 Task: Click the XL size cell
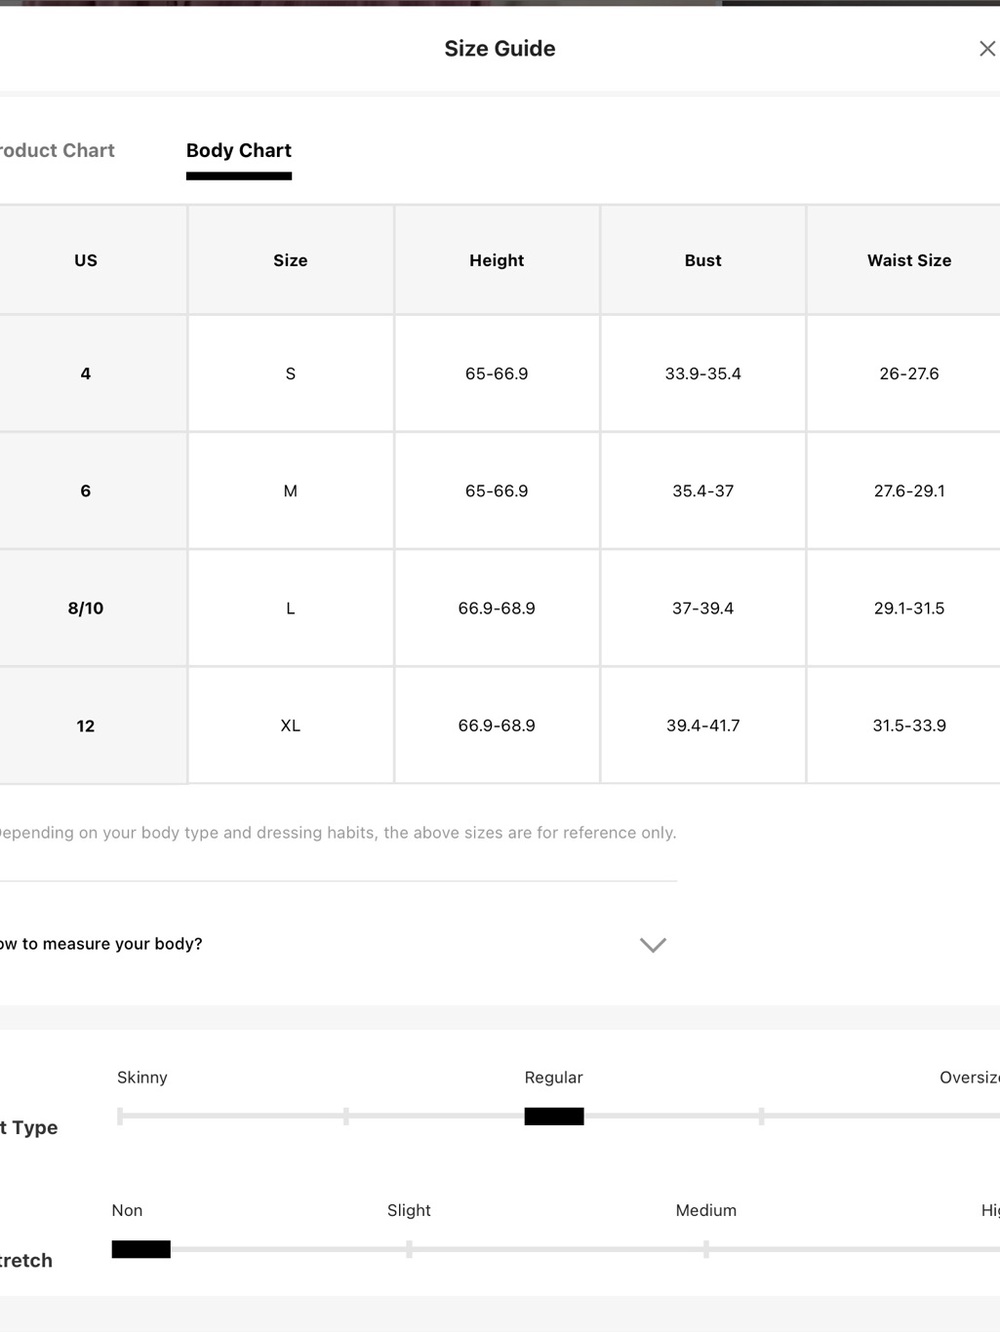291,726
